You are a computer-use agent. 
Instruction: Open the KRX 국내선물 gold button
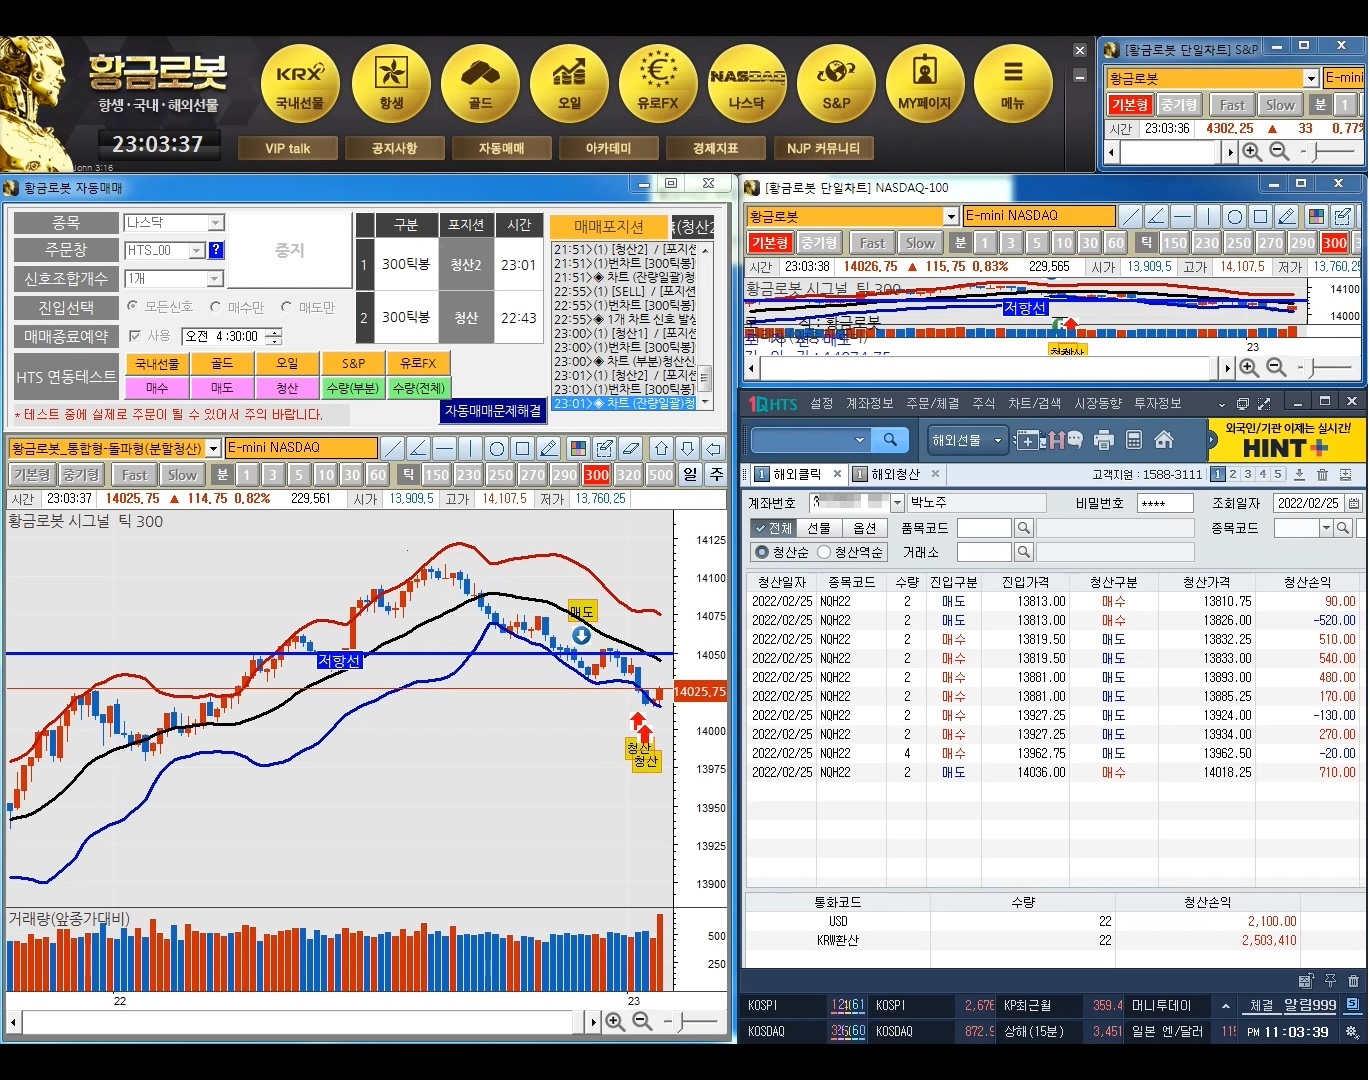pos(300,84)
